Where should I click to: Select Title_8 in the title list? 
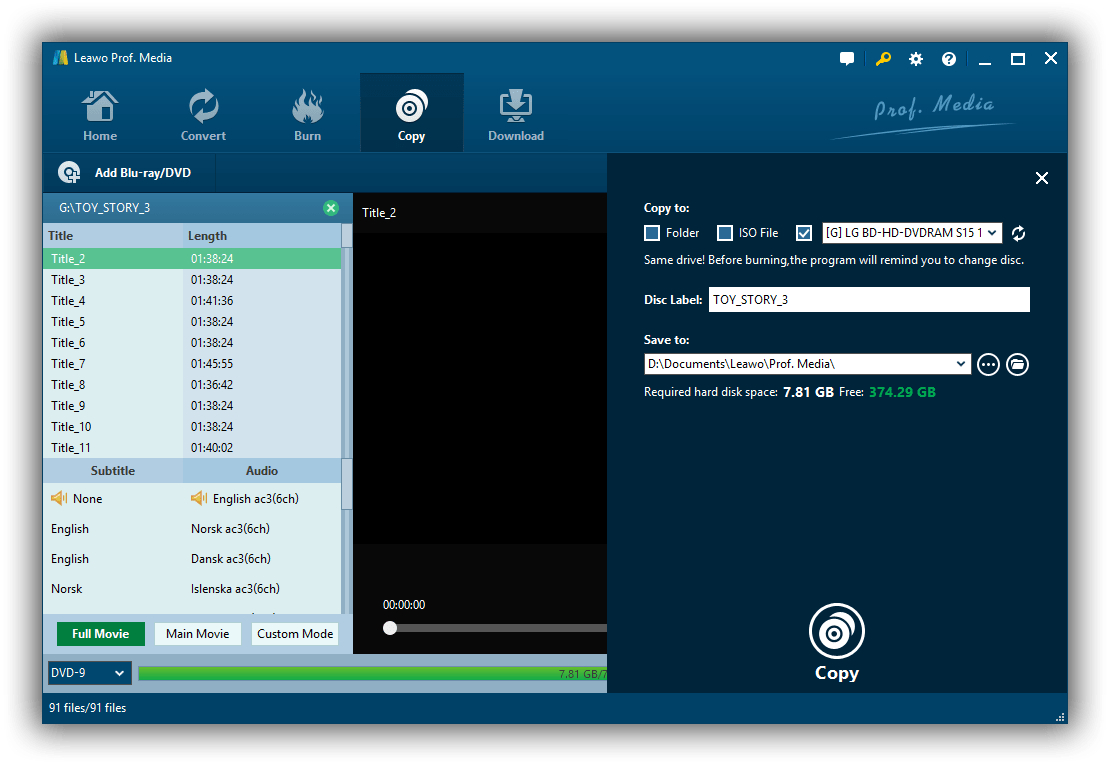click(x=192, y=384)
